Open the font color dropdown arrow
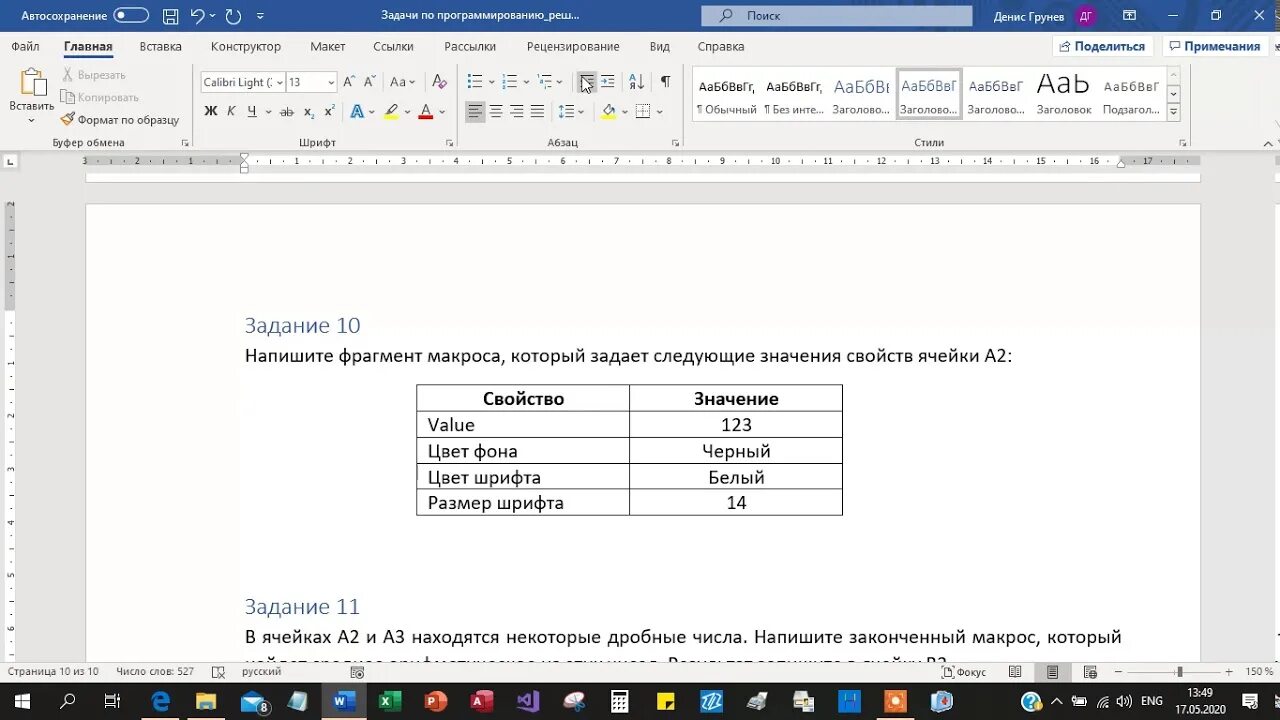1280x720 pixels. click(x=441, y=111)
